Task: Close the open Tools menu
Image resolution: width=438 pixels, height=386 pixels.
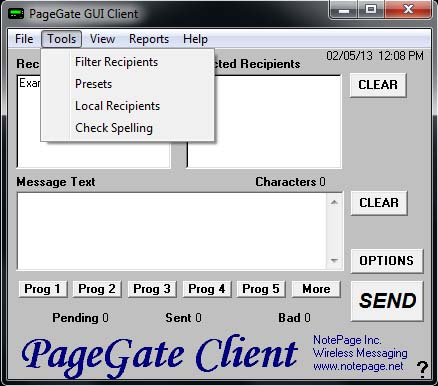Action: tap(62, 39)
